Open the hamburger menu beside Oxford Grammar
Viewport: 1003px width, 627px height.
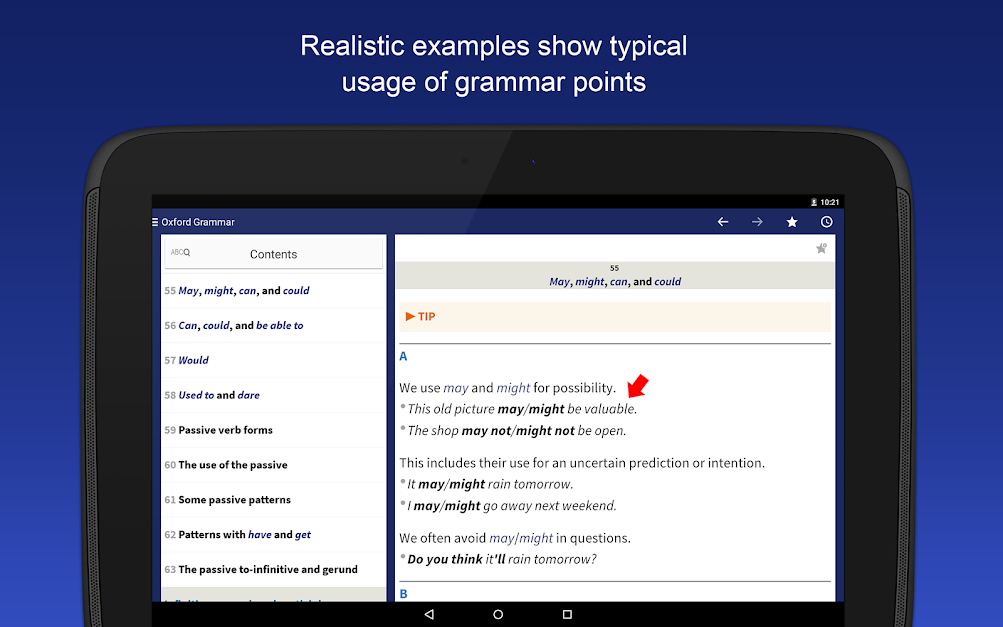click(x=155, y=222)
